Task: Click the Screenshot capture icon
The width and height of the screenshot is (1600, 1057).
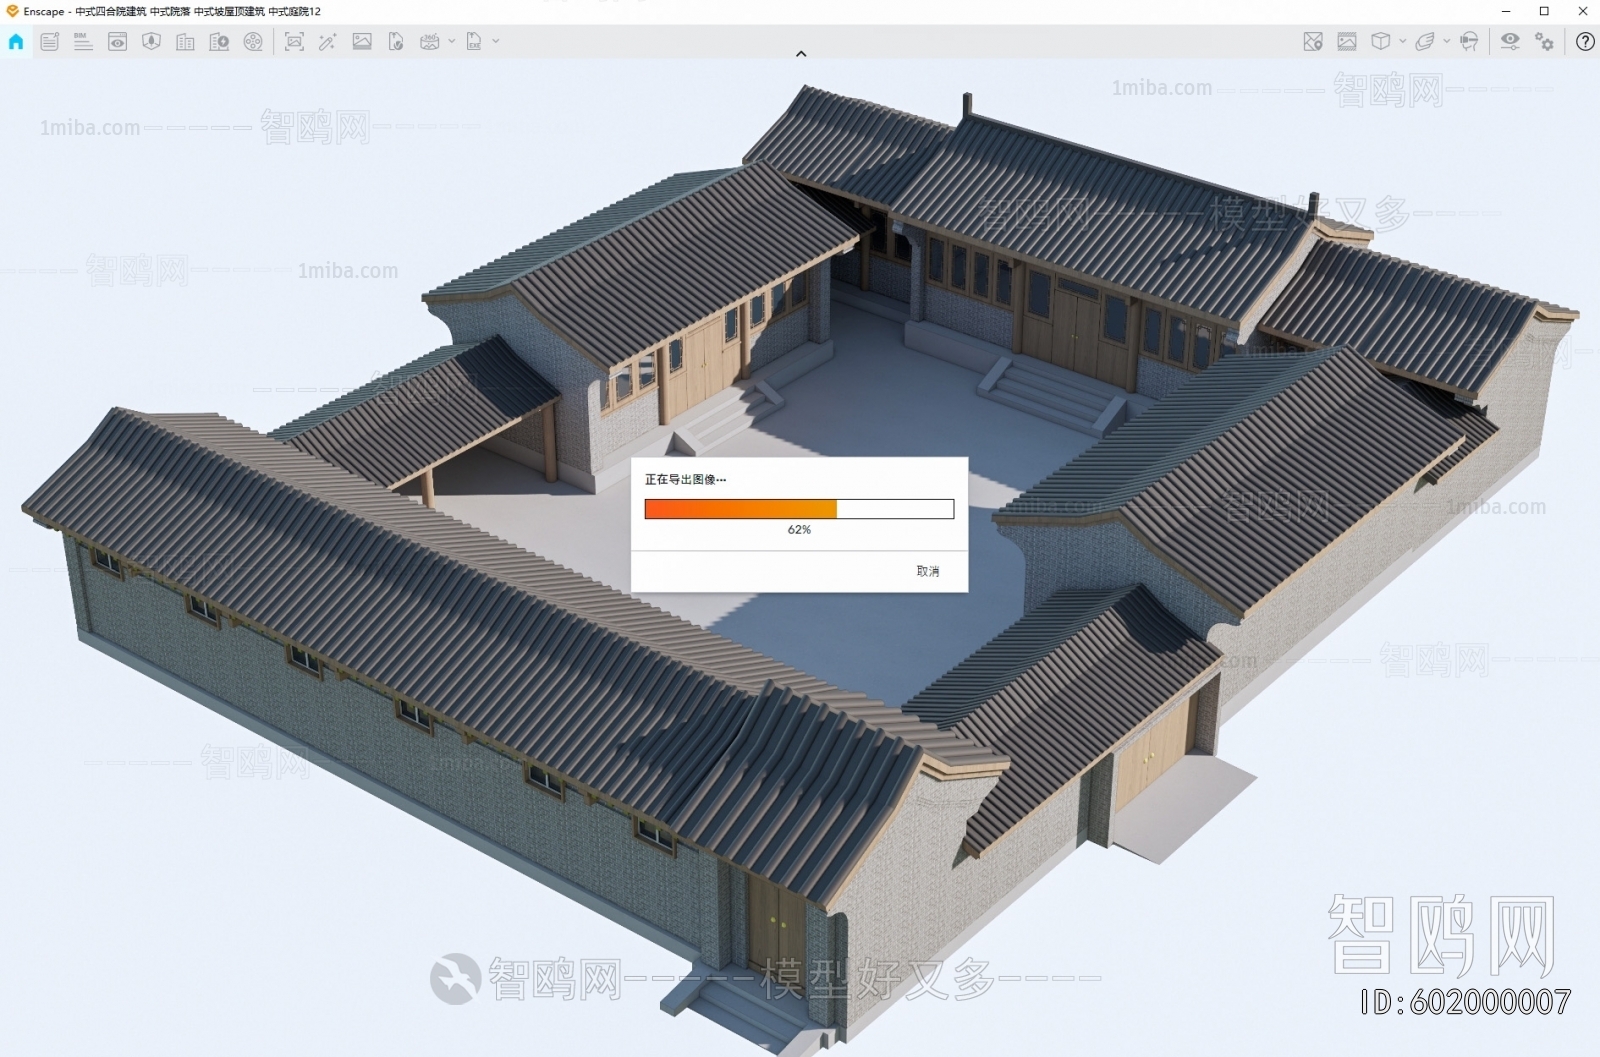Action: (294, 42)
